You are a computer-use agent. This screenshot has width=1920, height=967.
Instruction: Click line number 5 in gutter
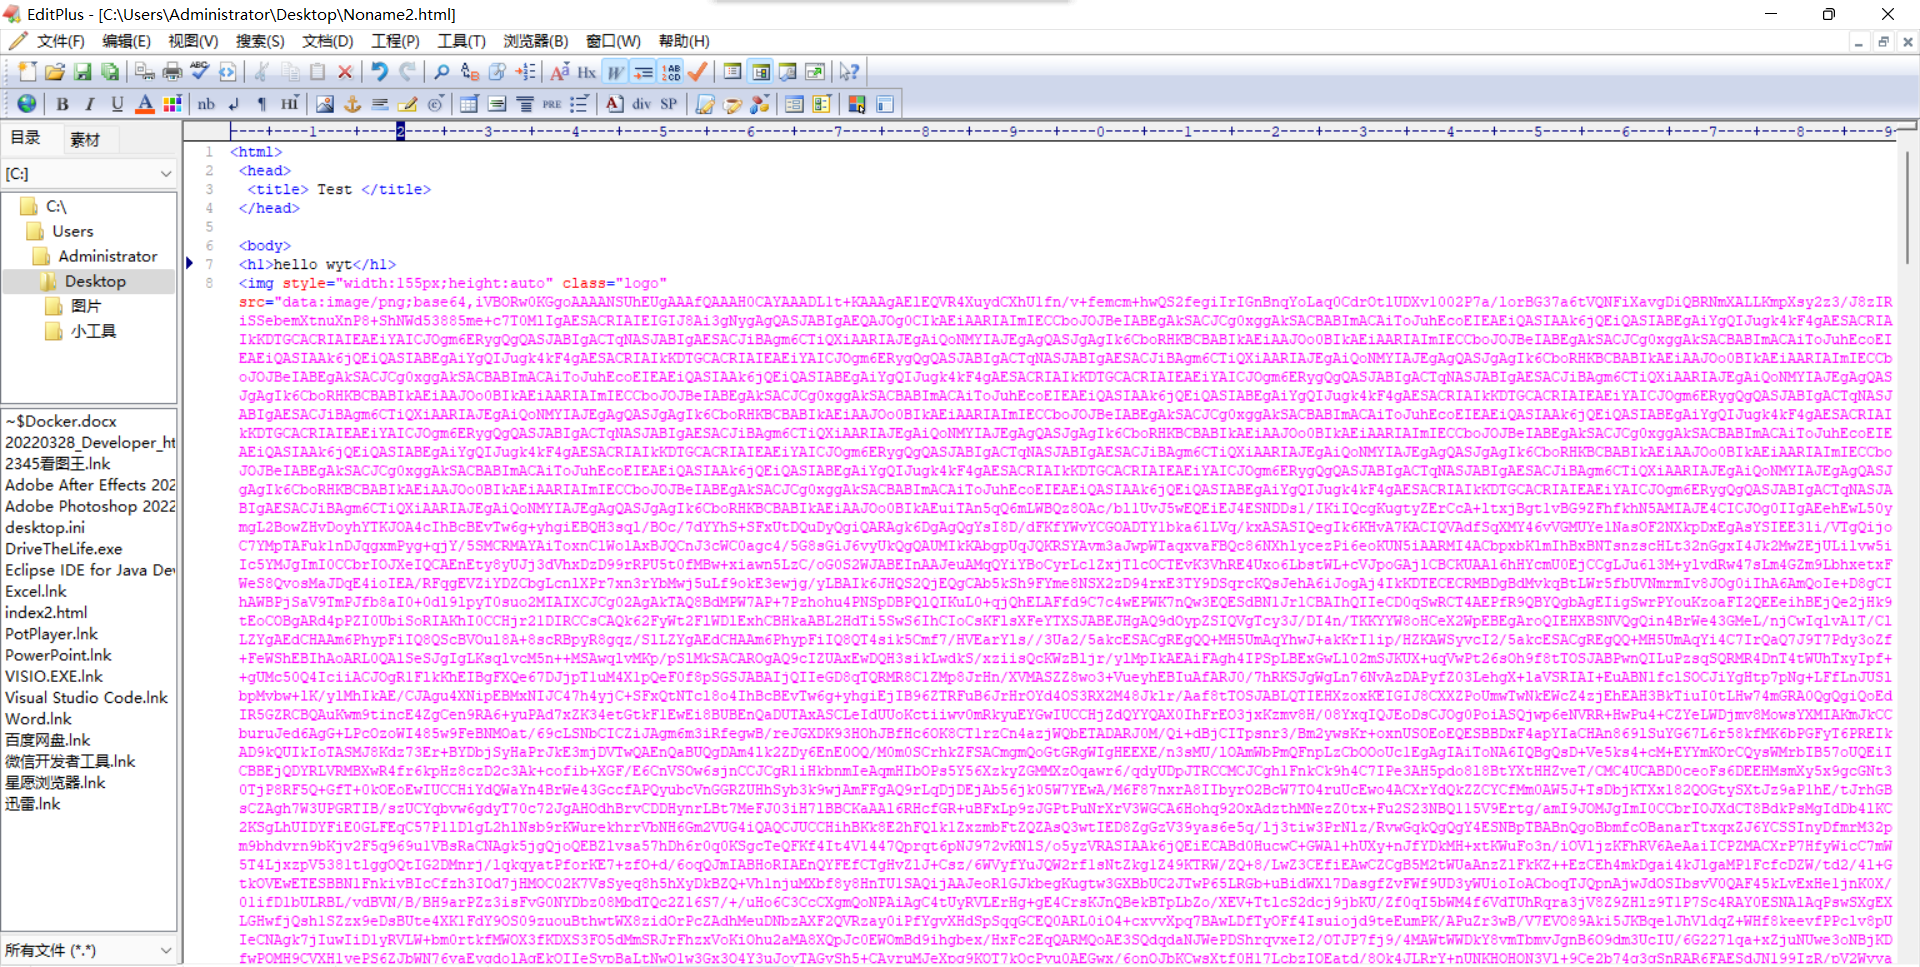pyautogui.click(x=209, y=227)
